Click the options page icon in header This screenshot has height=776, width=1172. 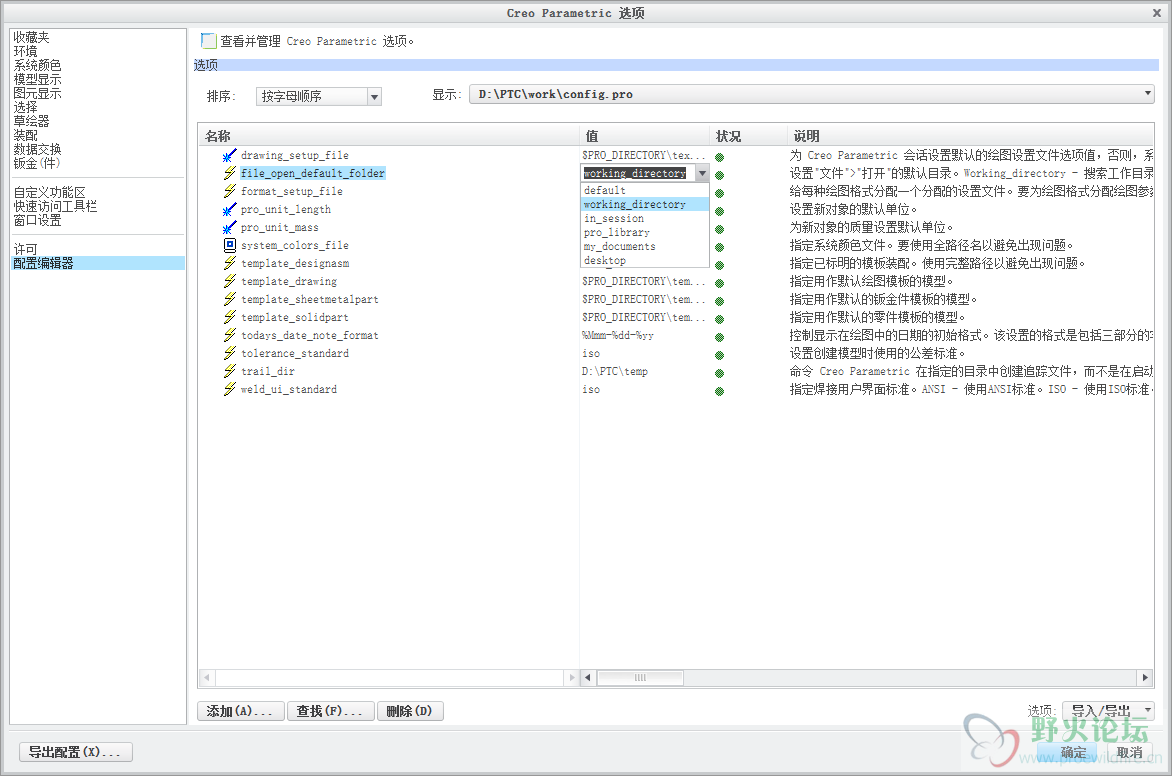click(209, 41)
